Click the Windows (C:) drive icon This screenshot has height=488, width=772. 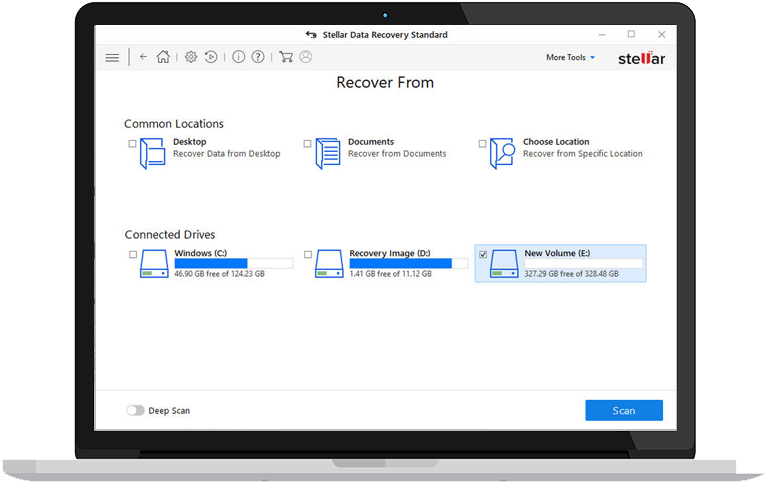point(154,263)
